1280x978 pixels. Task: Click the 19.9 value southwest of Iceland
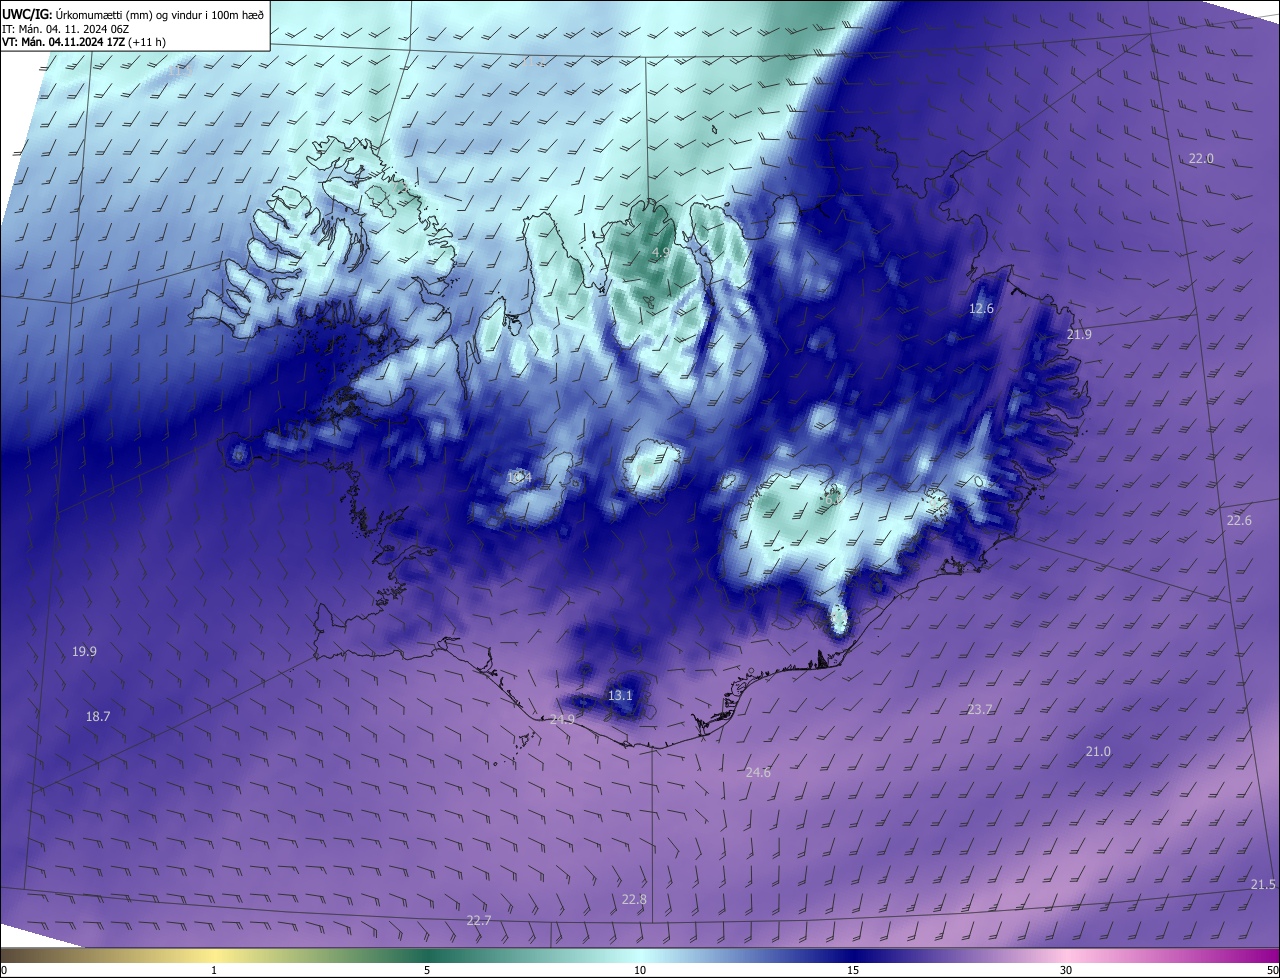coord(84,651)
